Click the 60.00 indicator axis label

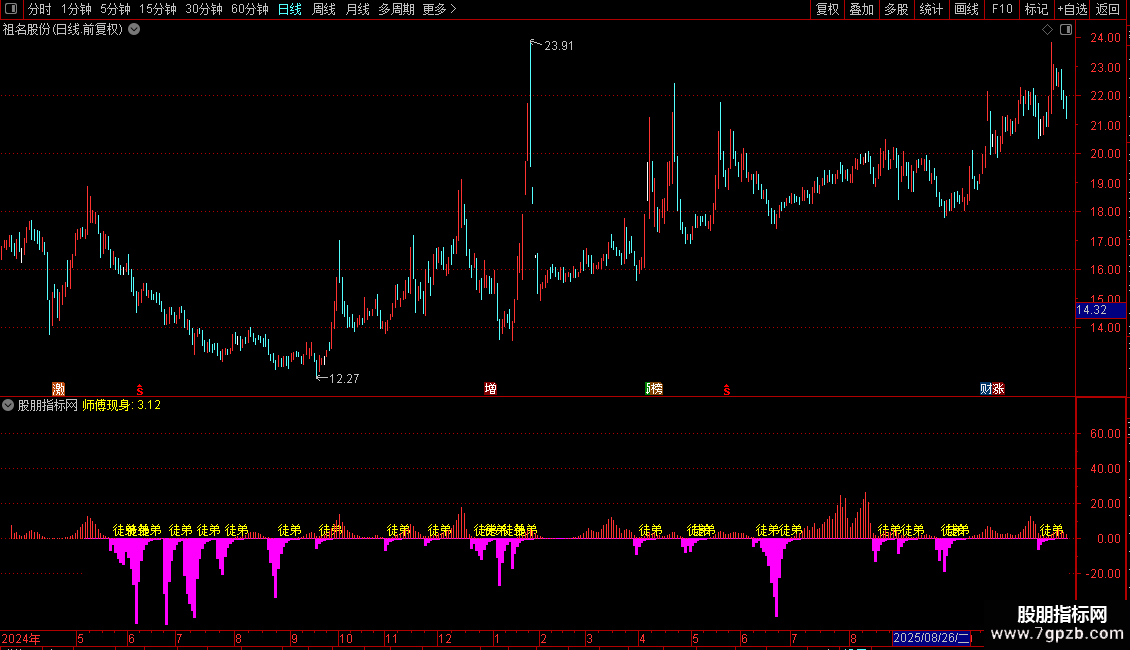(x=1105, y=434)
